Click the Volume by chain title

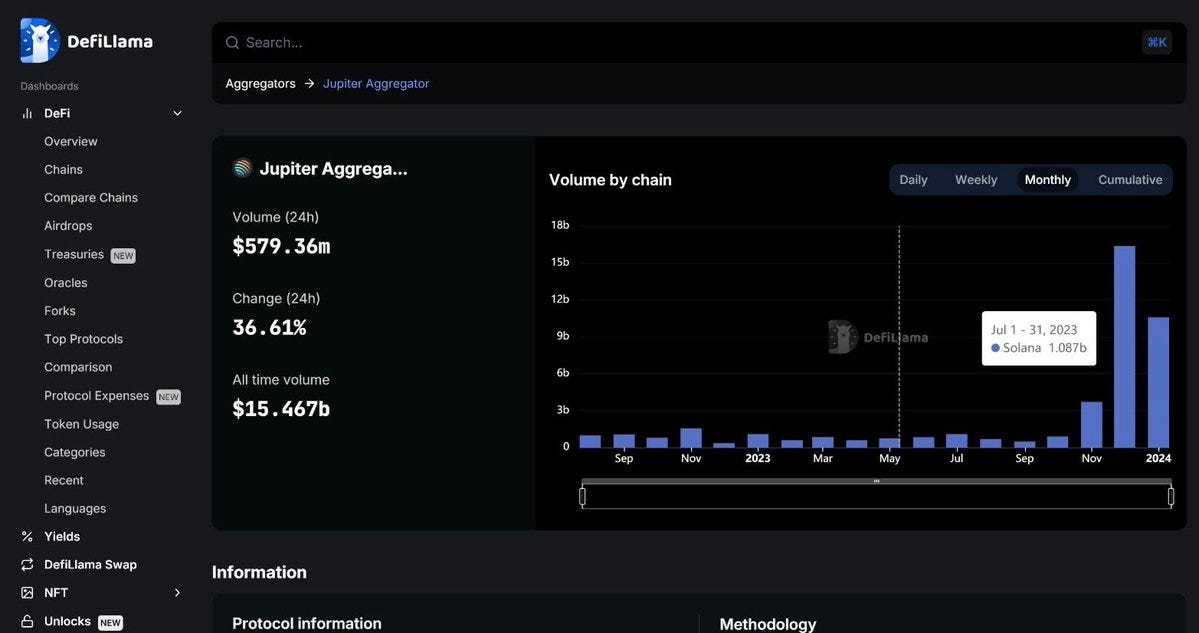point(610,180)
